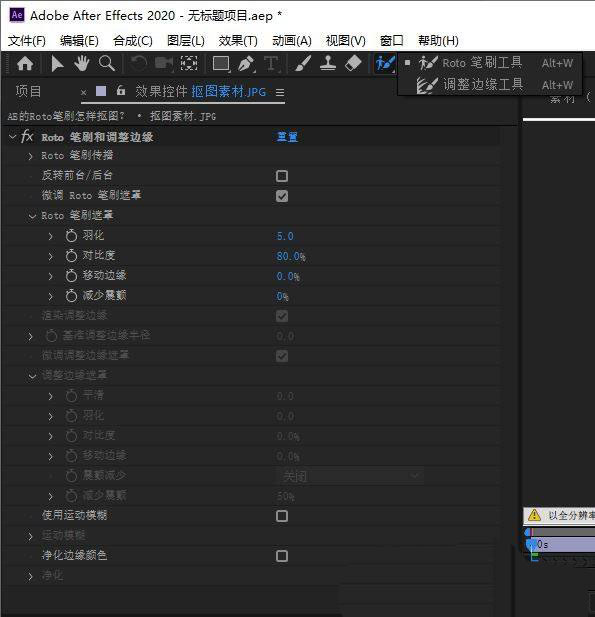Toggle the 渲染调整边缘 checkbox
This screenshot has width=595, height=617.
point(282,316)
